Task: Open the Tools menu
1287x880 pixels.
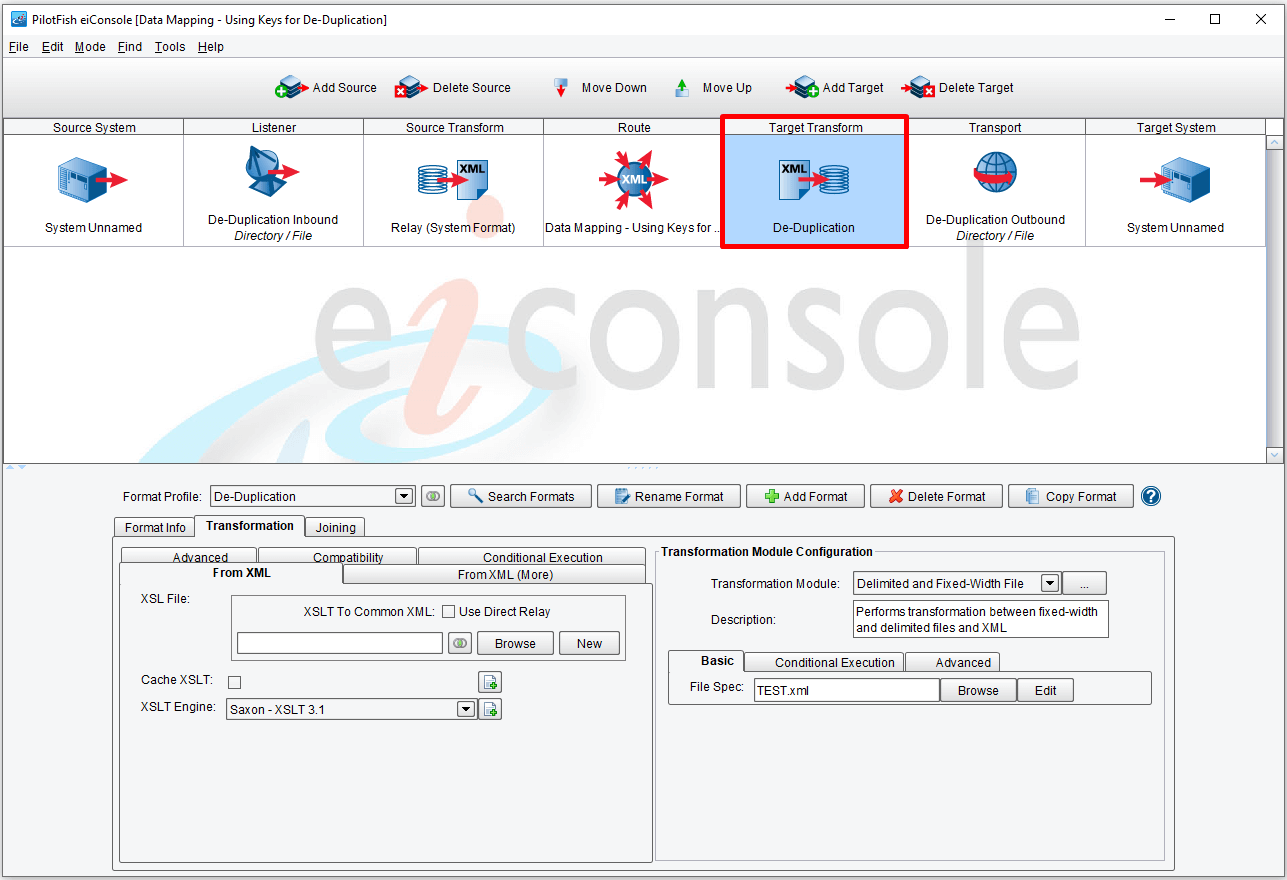Action: coord(170,47)
